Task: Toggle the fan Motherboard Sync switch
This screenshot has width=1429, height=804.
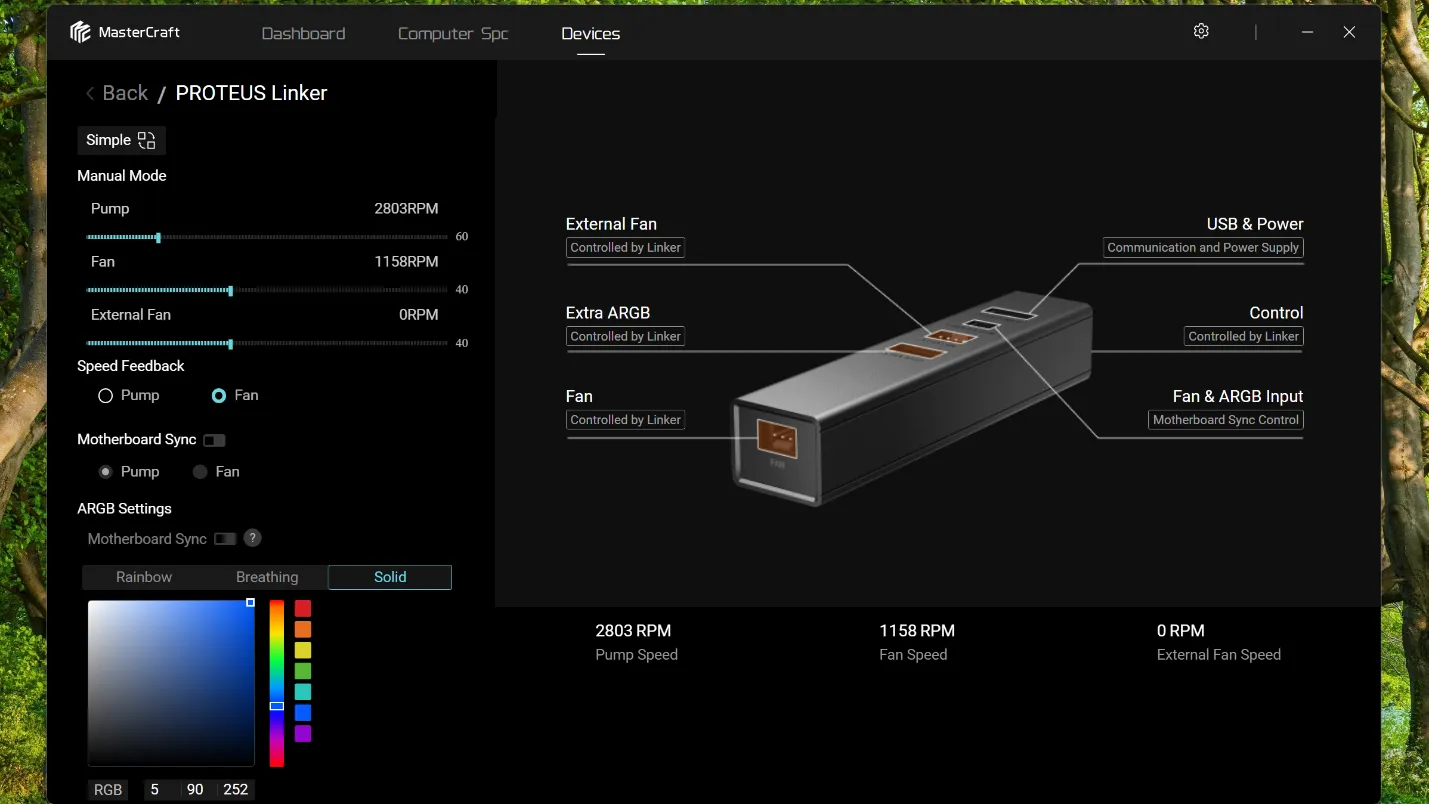Action: coord(214,440)
